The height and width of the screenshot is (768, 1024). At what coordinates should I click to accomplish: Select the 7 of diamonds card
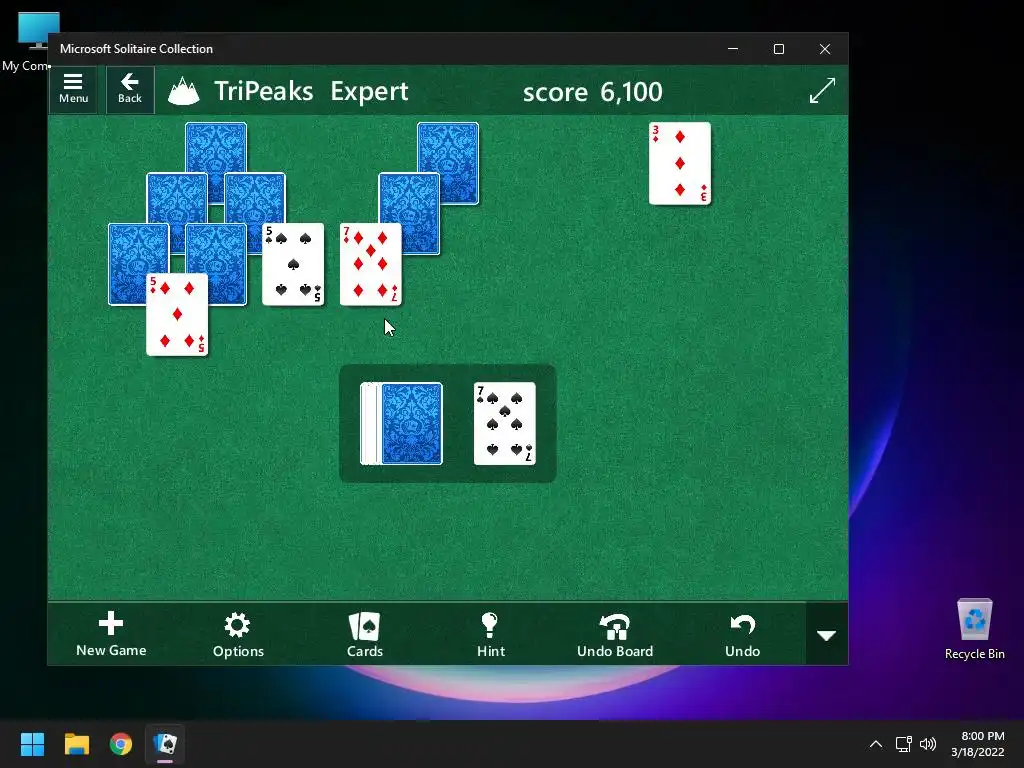point(370,264)
